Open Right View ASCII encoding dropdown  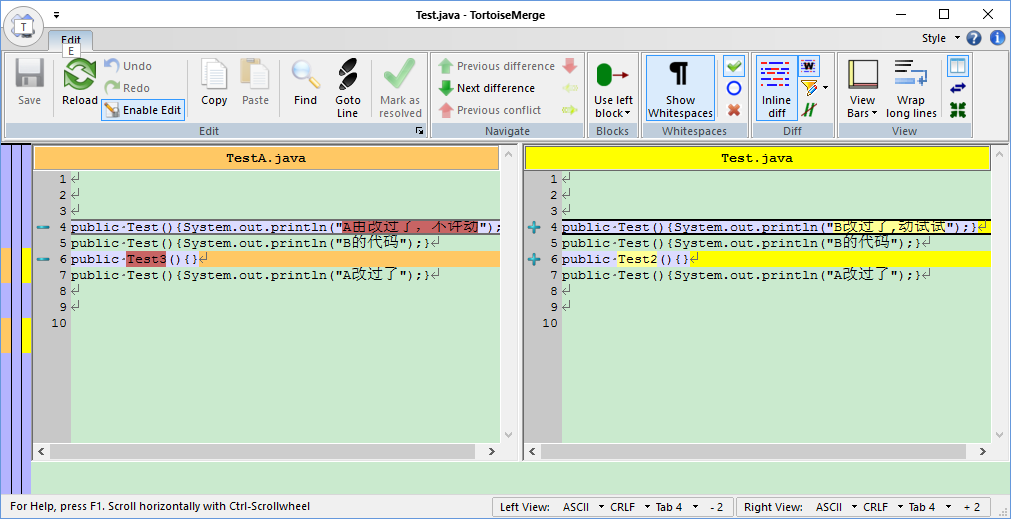pos(836,507)
